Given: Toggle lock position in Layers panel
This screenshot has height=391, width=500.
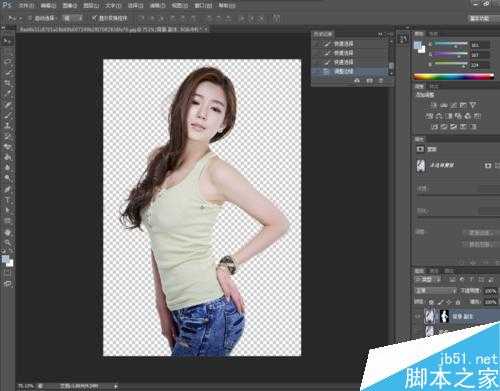Looking at the screenshot, I should click(449, 302).
